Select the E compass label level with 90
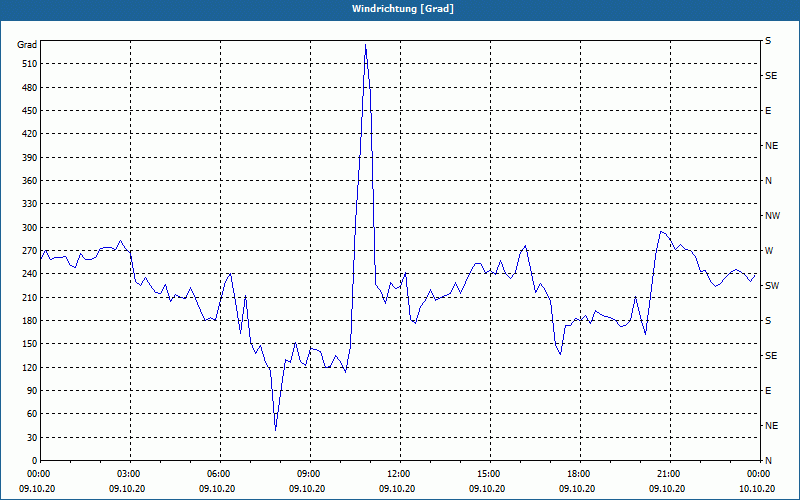This screenshot has height=500, width=800. tap(768, 391)
